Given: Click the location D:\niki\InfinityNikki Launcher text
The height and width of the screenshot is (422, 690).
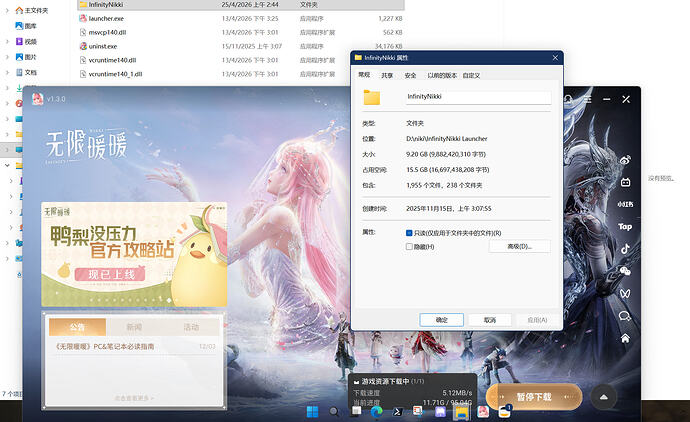Looking at the screenshot, I should [447, 139].
